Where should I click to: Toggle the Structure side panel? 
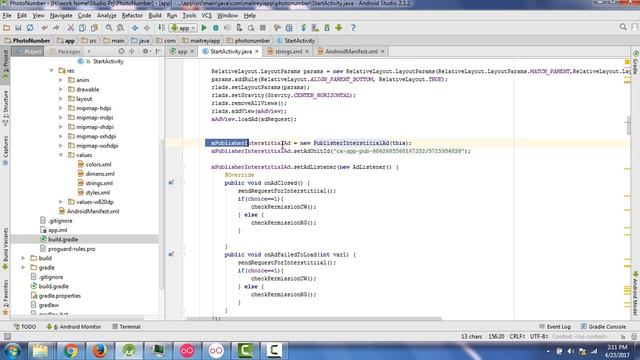point(5,108)
